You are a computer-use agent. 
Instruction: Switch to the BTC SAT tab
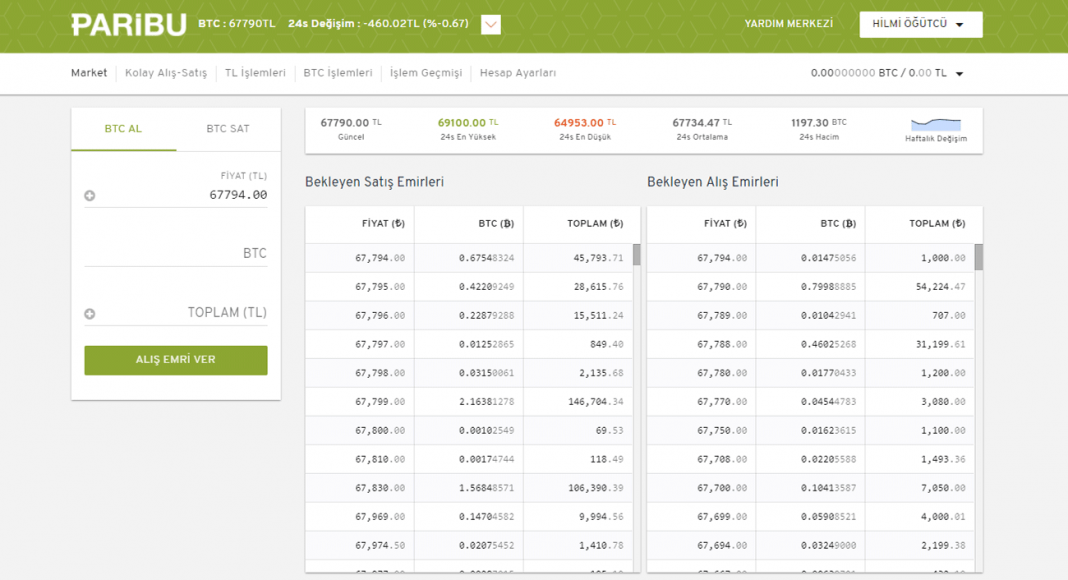(x=228, y=129)
